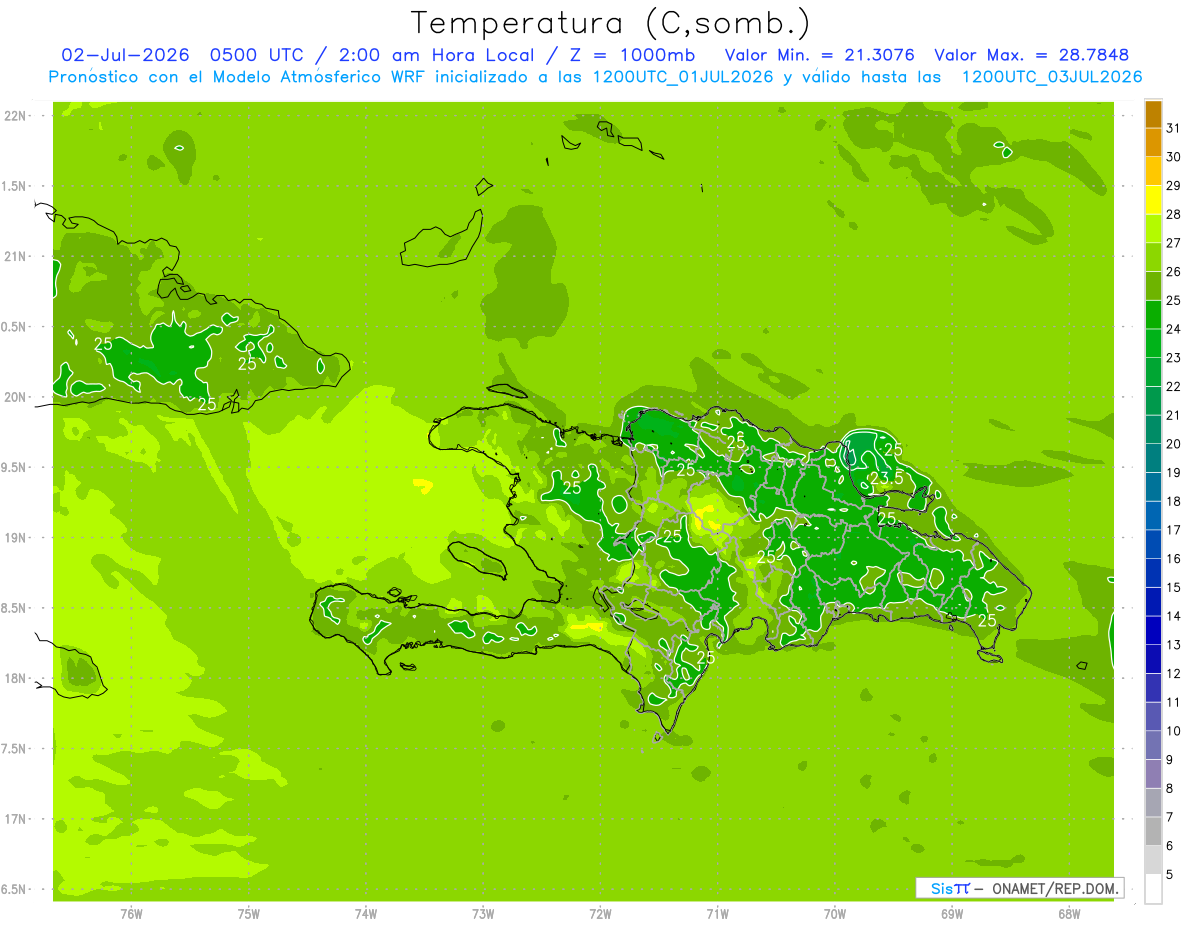
Task: Click the "70W" longitude axis label
Action: tap(834, 913)
